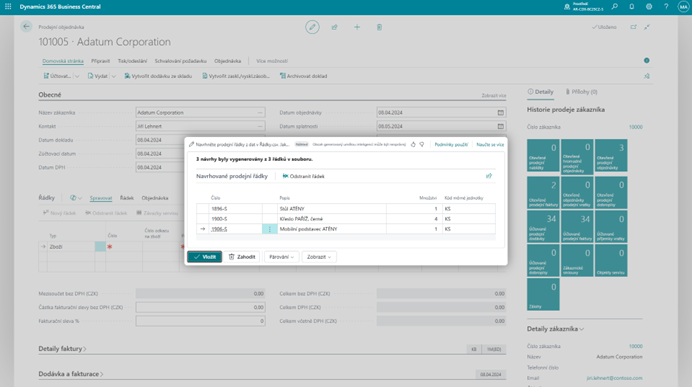Viewport: 692px width, 387px height.
Task: Collapse the page with the shrink arrows icon
Action: click(647, 27)
